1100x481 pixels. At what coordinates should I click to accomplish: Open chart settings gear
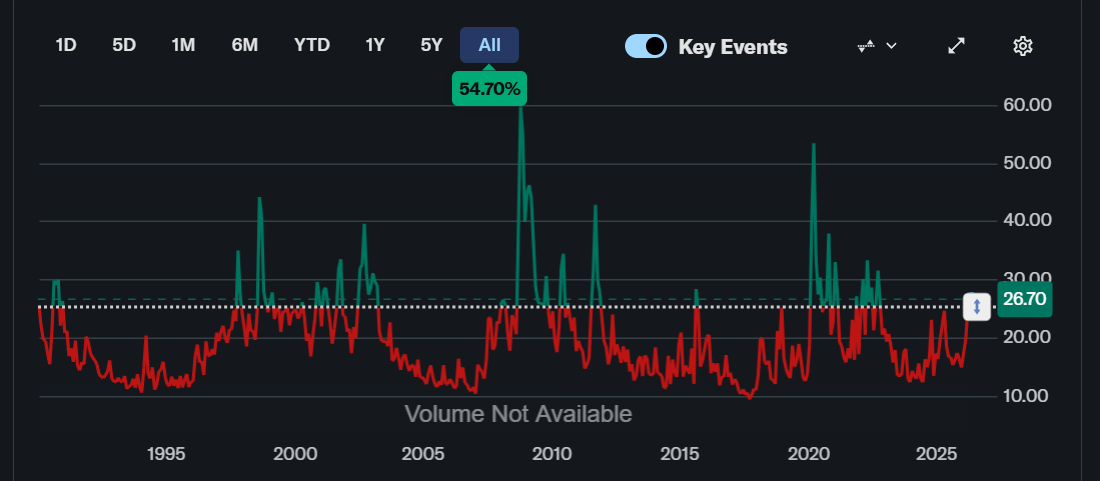coord(1023,46)
